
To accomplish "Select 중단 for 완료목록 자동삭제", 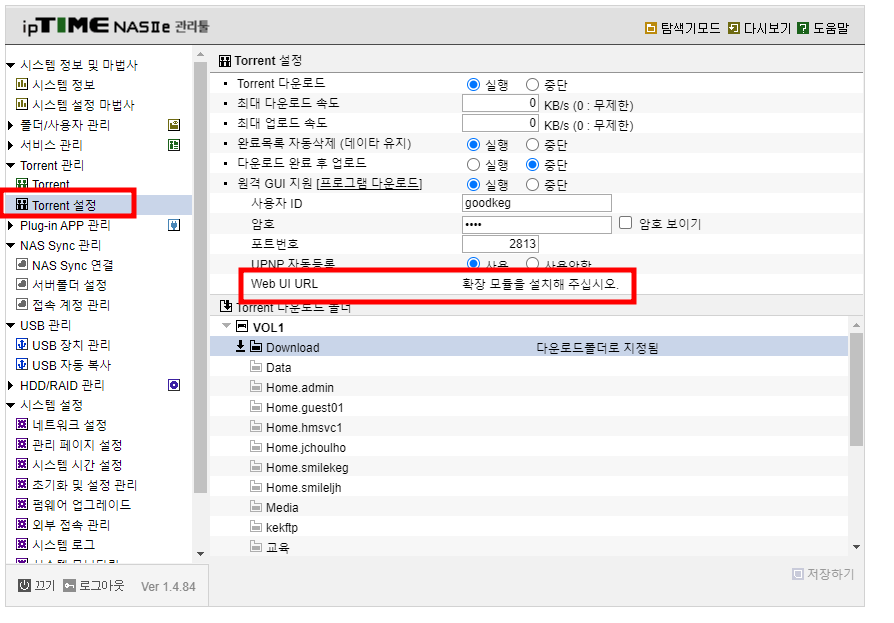I will coord(532,145).
